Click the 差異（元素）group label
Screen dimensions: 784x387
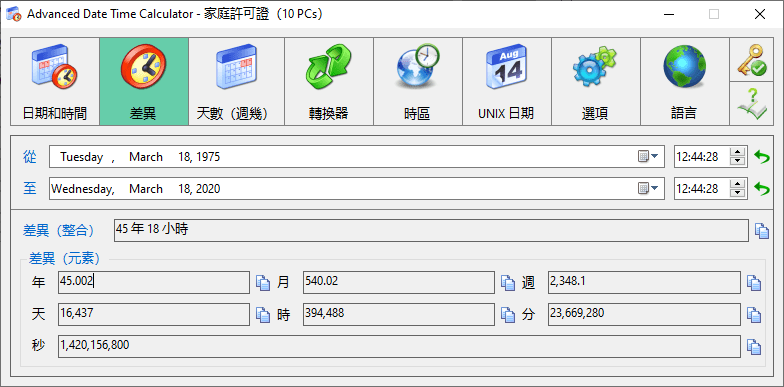click(64, 258)
